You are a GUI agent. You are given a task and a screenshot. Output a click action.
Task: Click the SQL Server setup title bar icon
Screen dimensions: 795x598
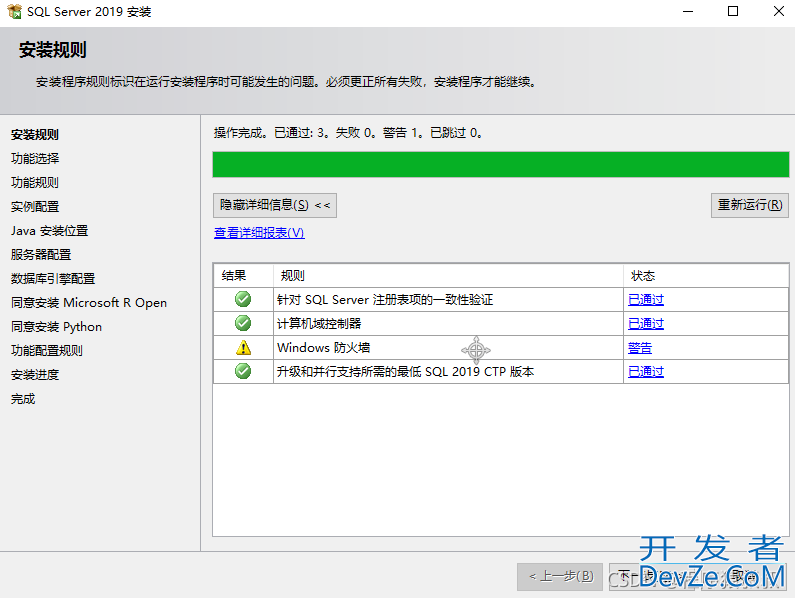point(14,11)
